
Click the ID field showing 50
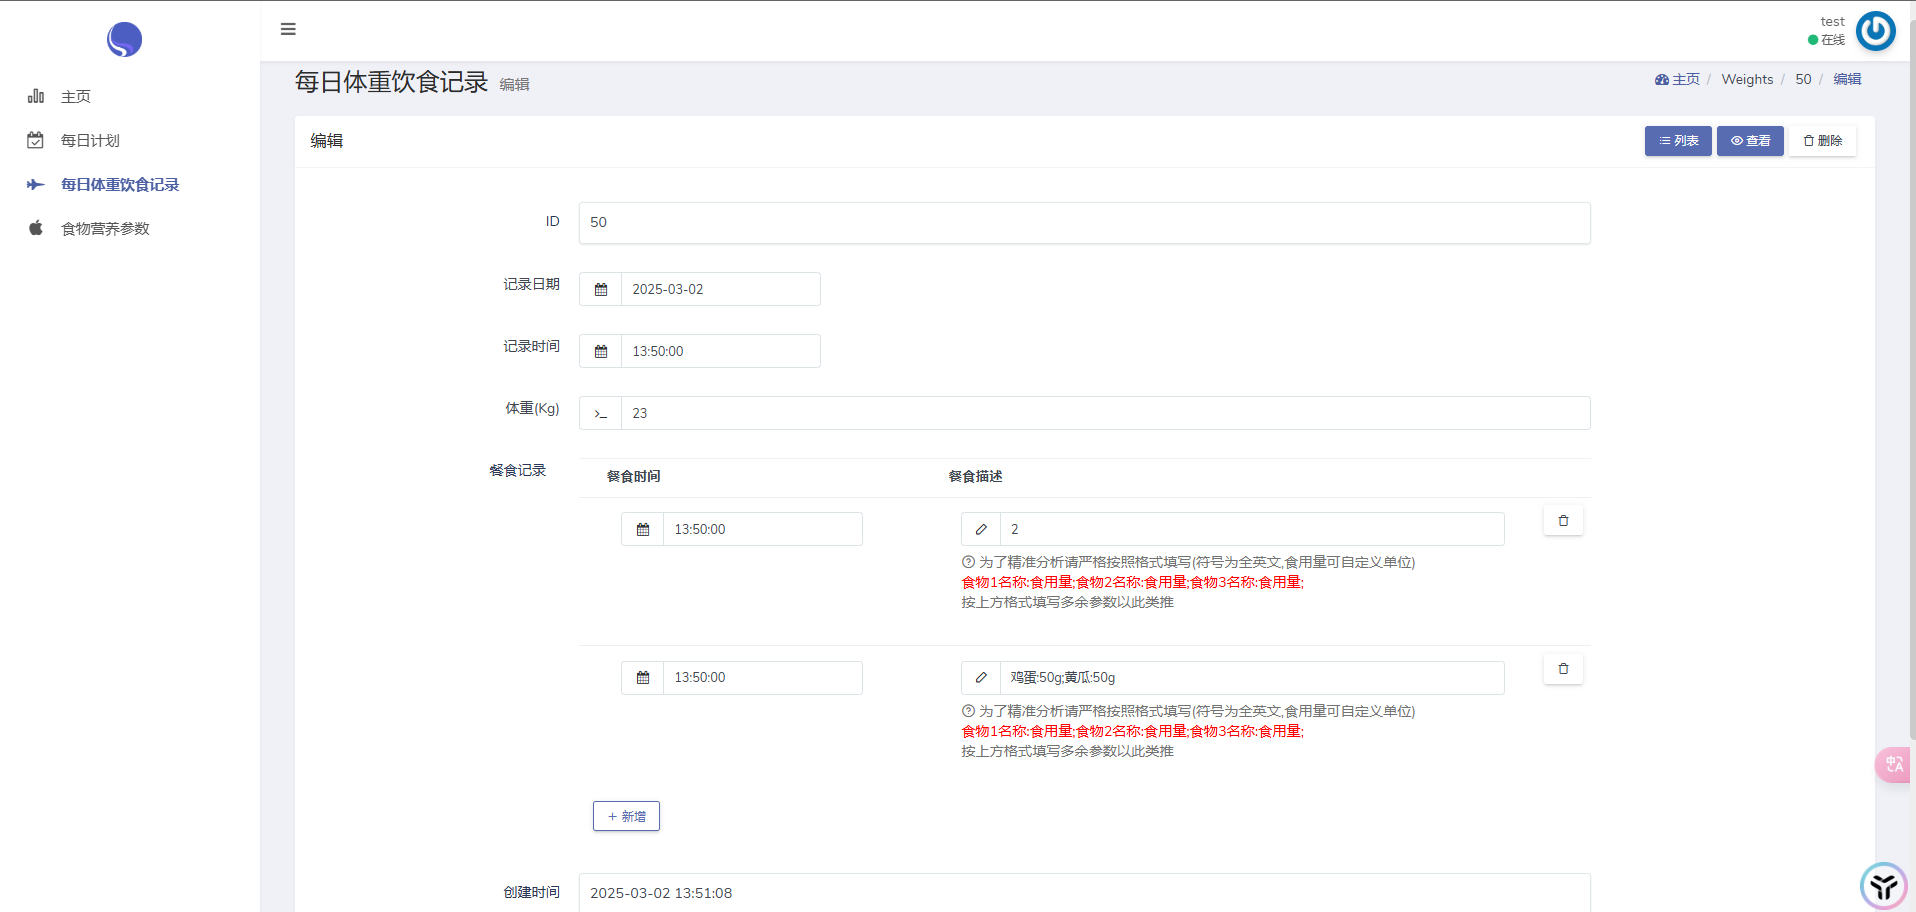tap(1084, 223)
